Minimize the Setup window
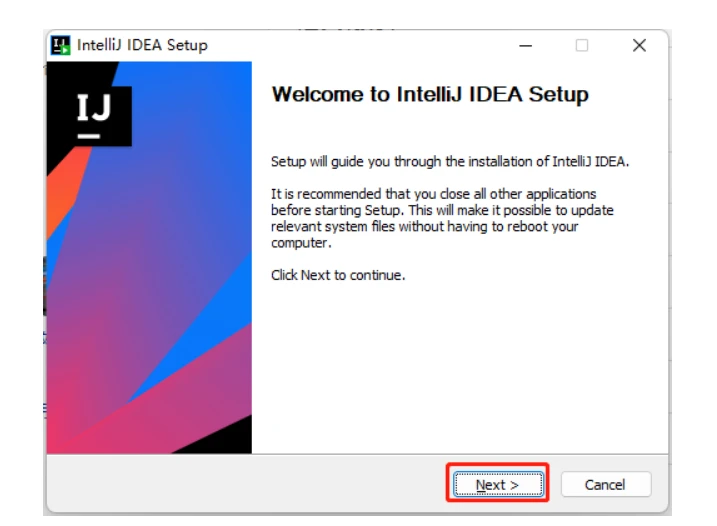Screen dimensions: 717x526 point(526,46)
